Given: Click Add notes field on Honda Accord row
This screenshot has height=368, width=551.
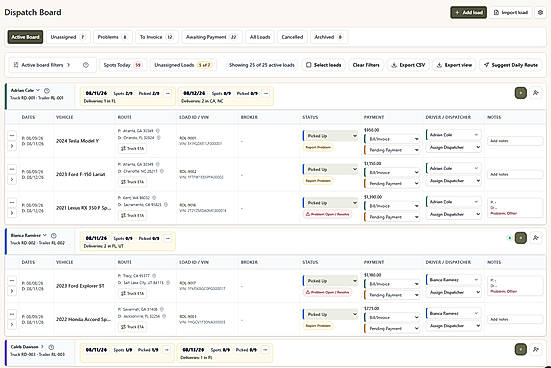Looking at the screenshot, I should point(515,319).
